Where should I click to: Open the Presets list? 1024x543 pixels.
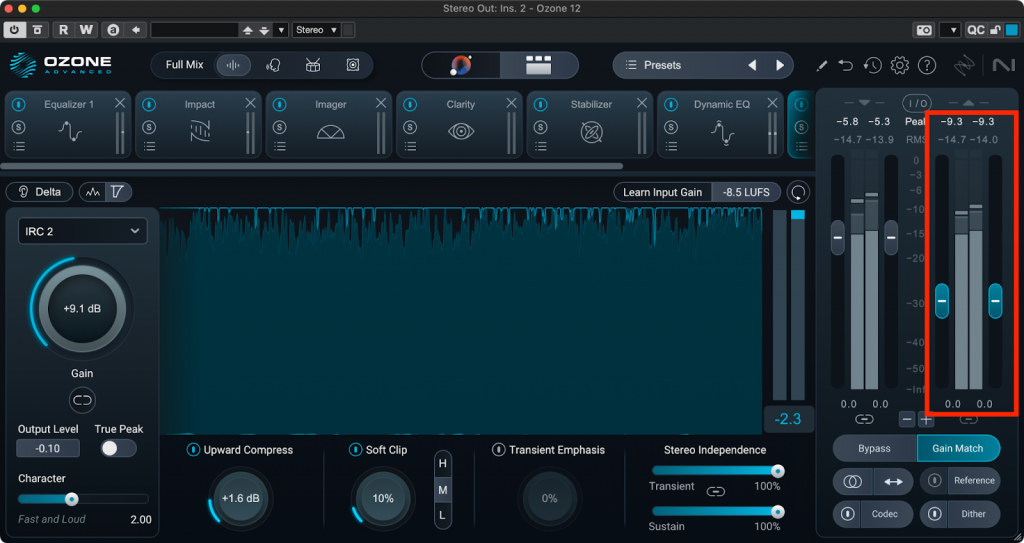point(662,66)
